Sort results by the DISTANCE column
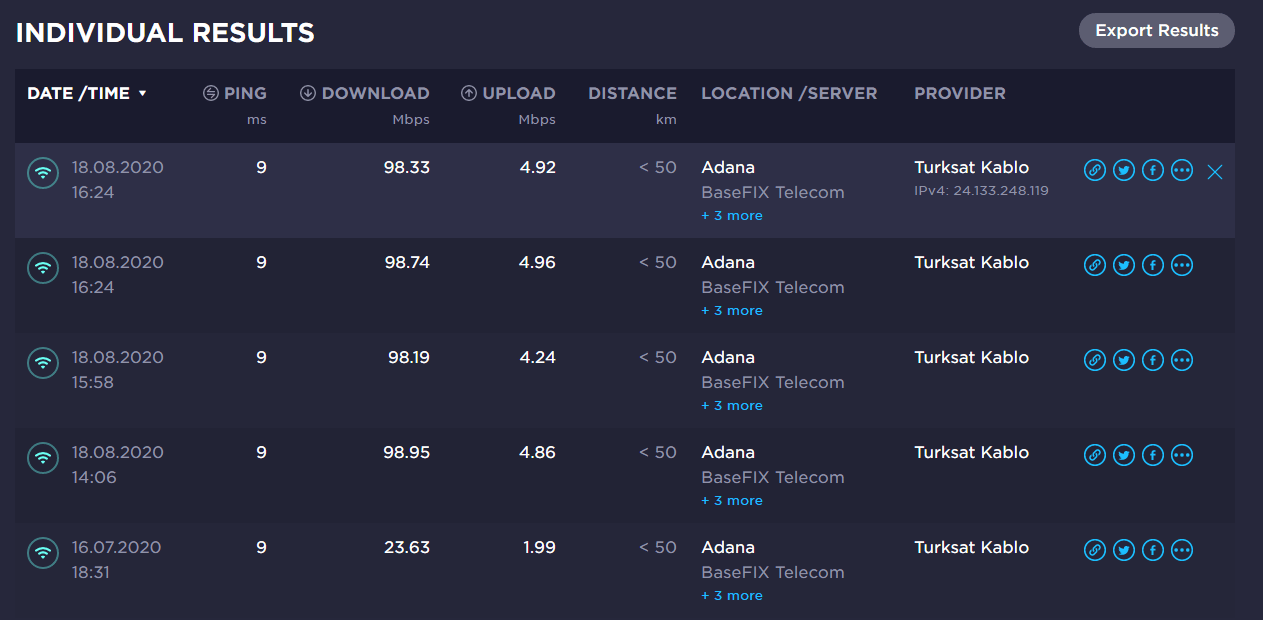The height and width of the screenshot is (620, 1263). (632, 92)
